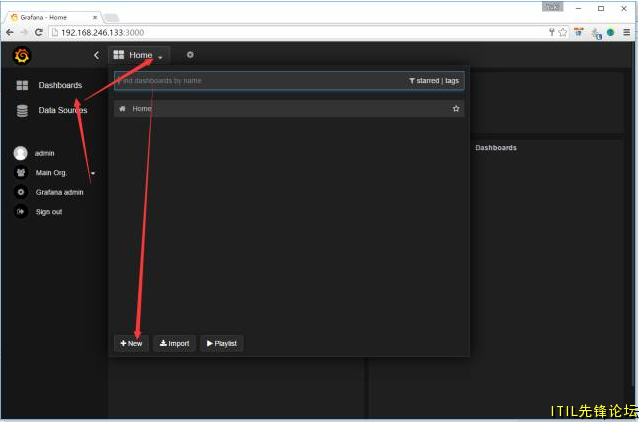The height and width of the screenshot is (423, 639).
Task: Close the Grafana - Home tab
Action: [x=95, y=17]
